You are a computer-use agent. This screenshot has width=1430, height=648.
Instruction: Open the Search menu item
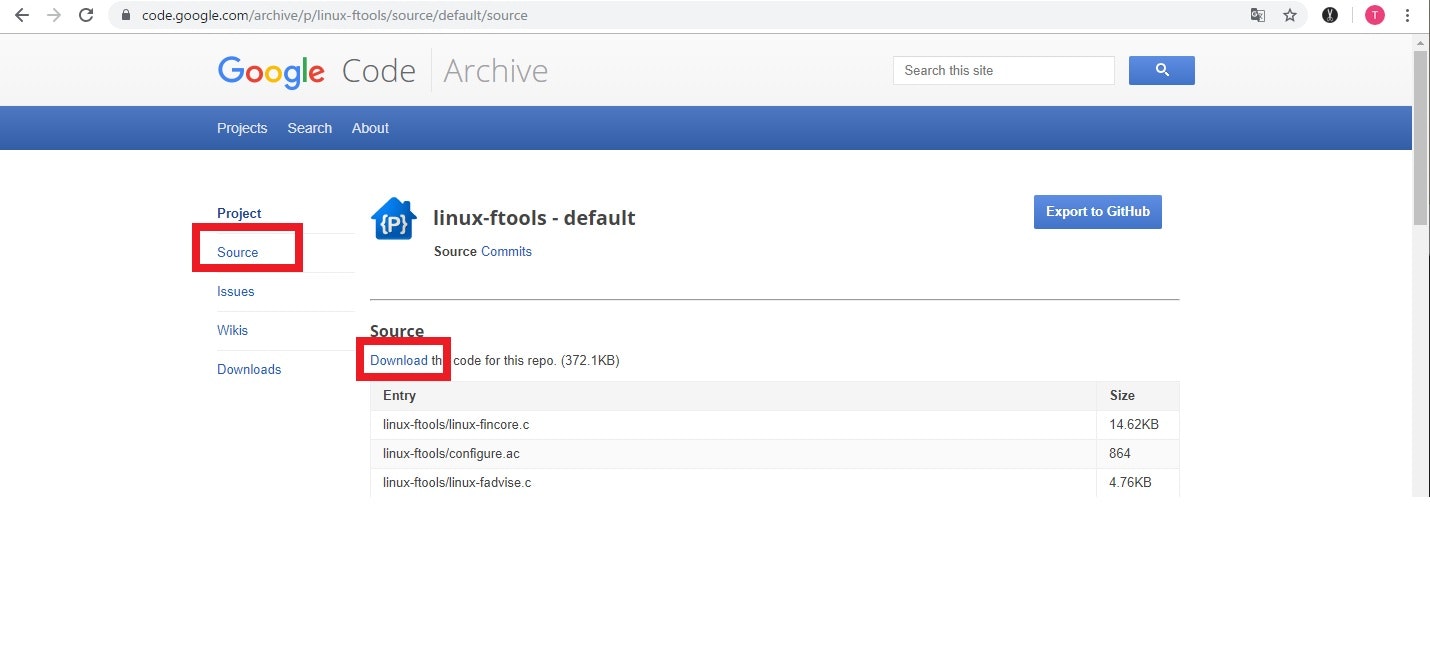309,128
